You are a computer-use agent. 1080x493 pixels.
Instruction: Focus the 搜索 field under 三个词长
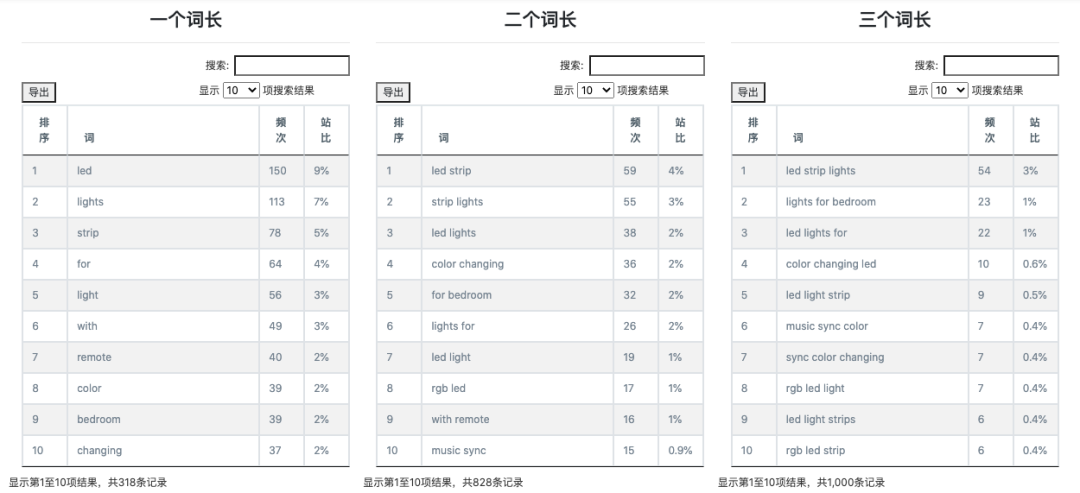(1001, 66)
